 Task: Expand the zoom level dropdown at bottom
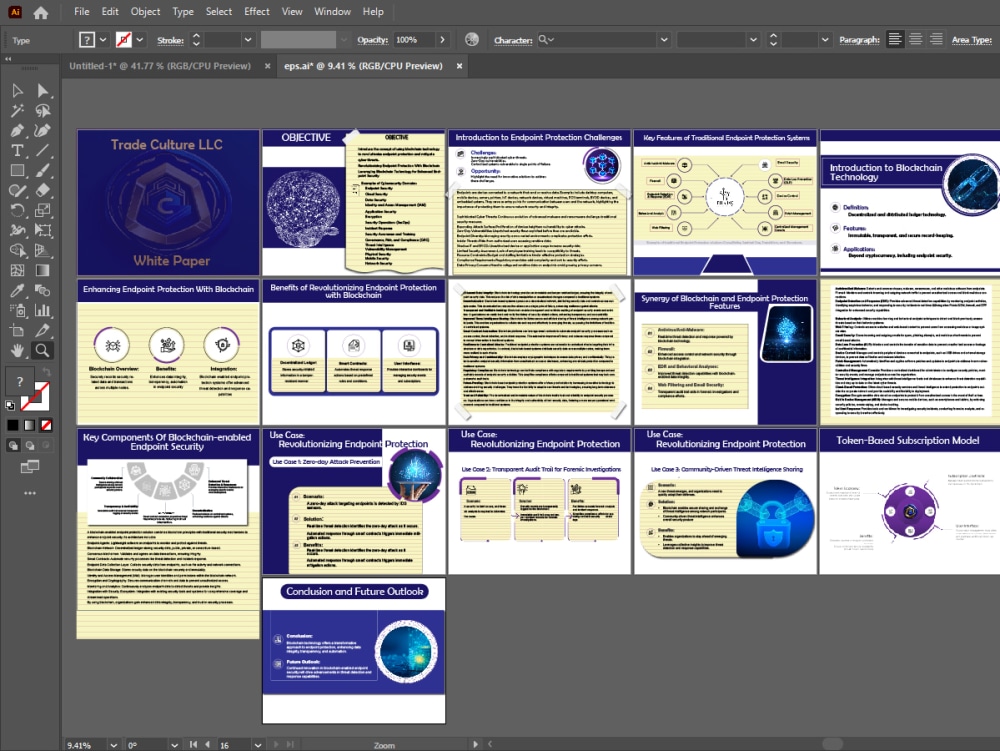pyautogui.click(x=114, y=745)
